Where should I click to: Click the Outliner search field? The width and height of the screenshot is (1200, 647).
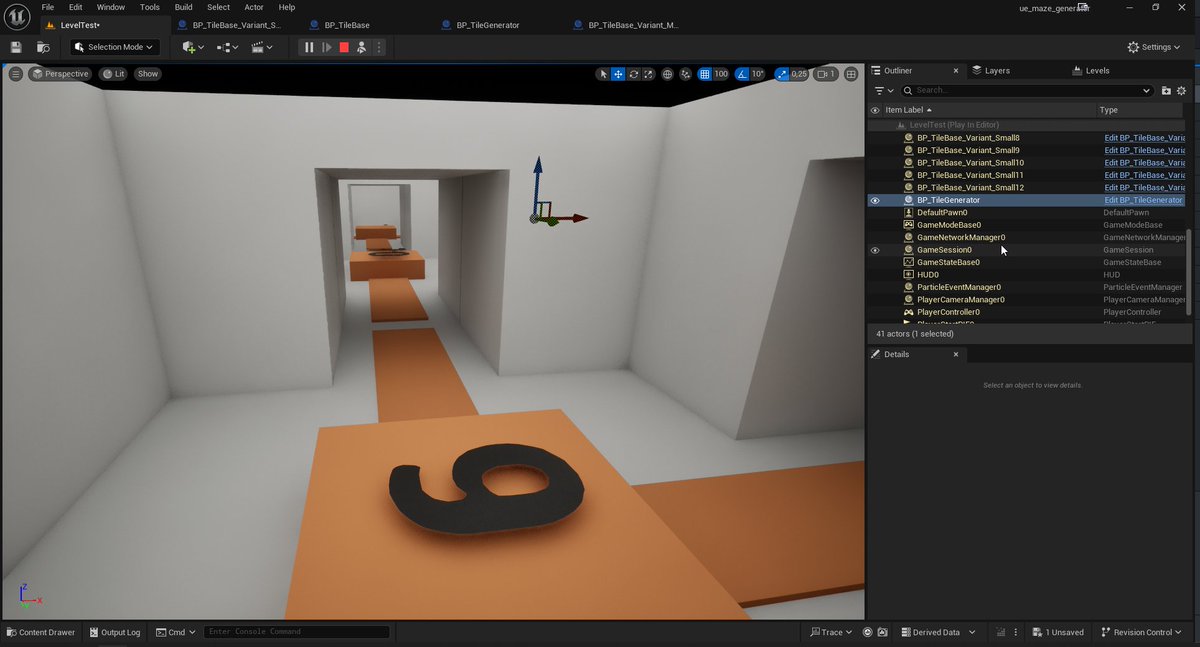(x=1027, y=90)
